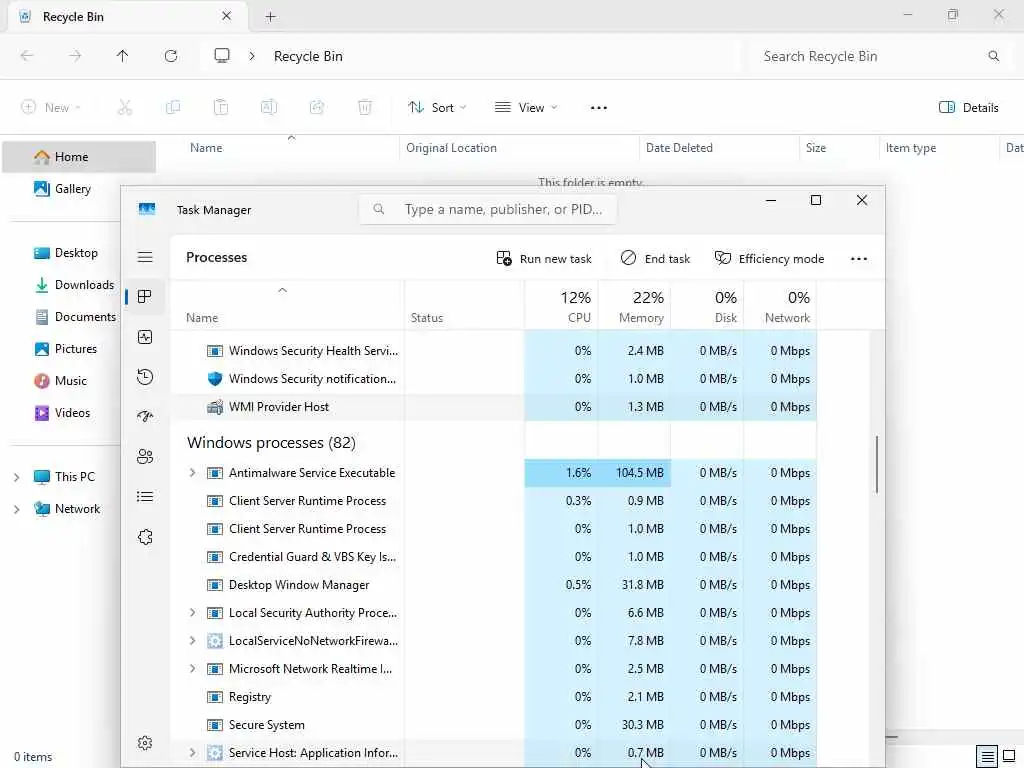Select Desktop Window Manager process
The width and height of the screenshot is (1024, 768).
(x=494, y=584)
